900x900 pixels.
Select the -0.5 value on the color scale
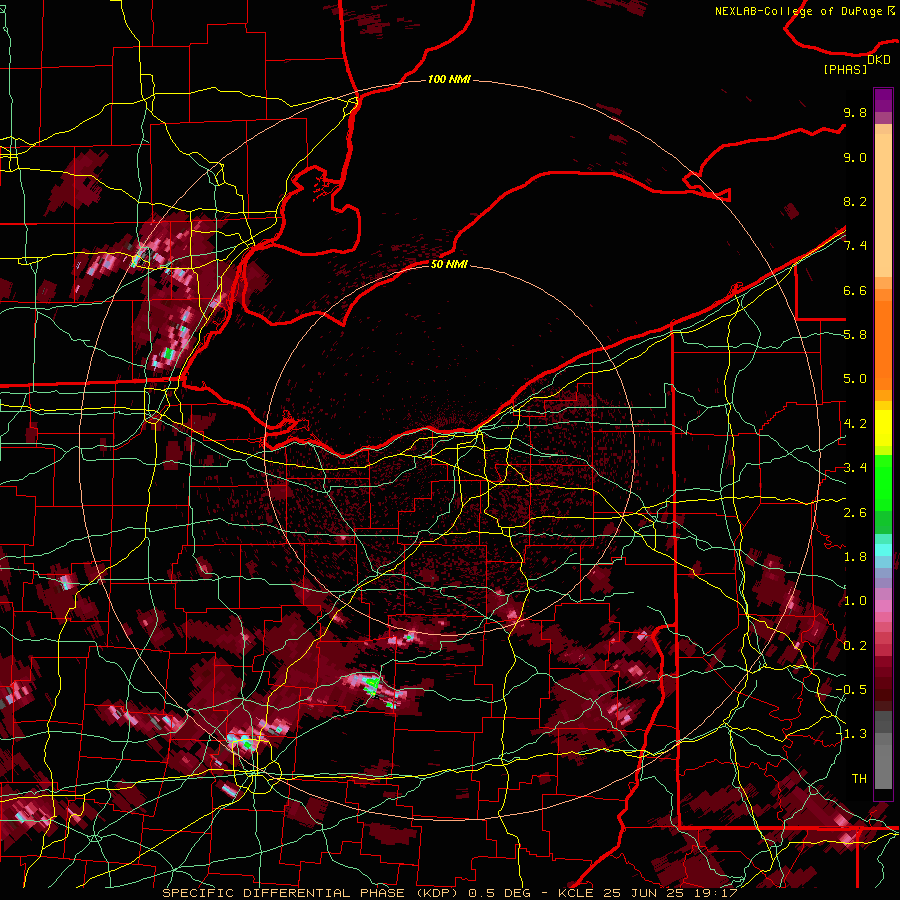click(x=851, y=690)
